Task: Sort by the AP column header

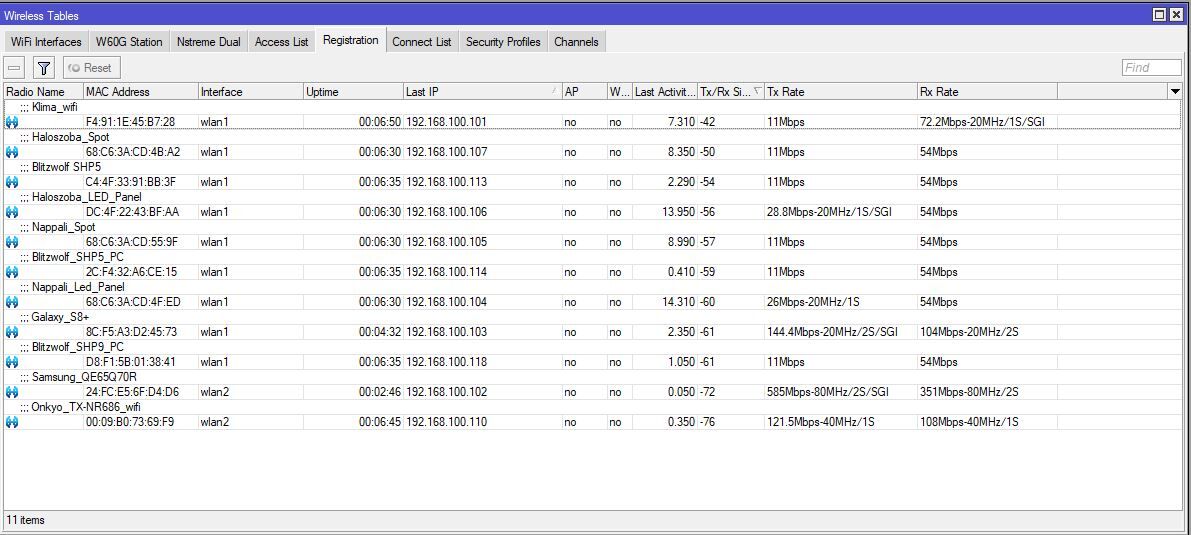Action: coord(584,92)
